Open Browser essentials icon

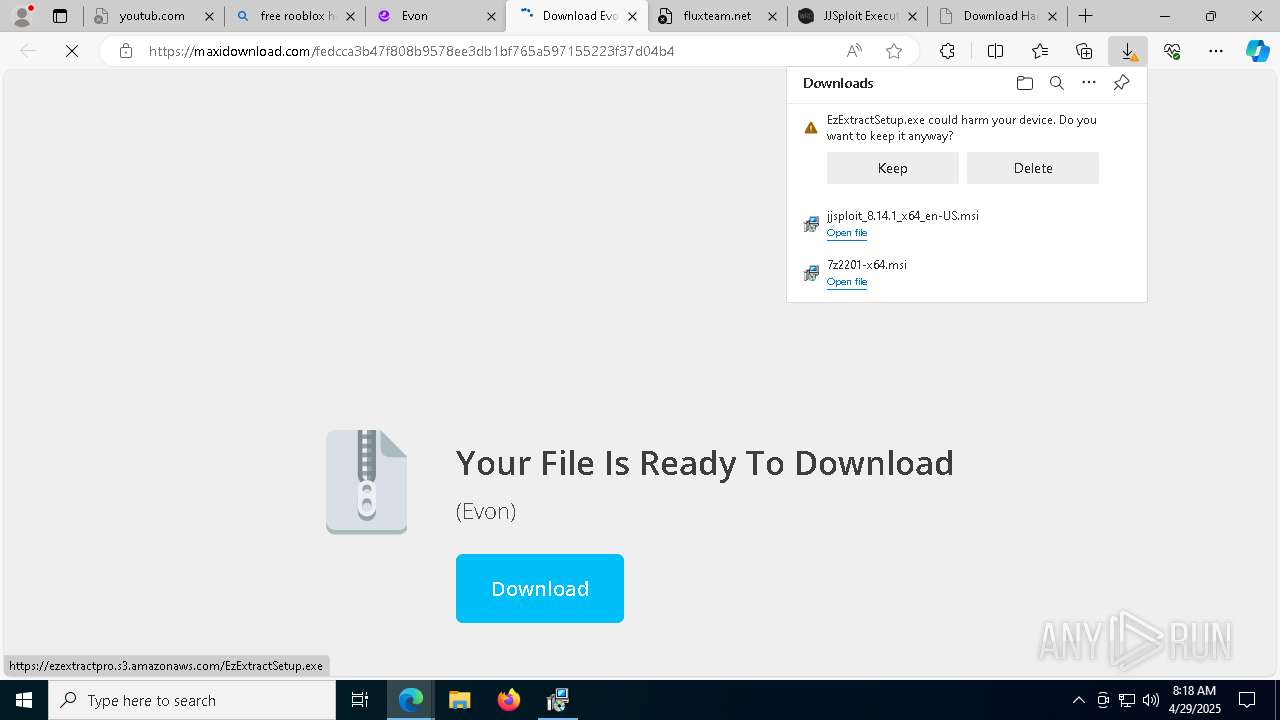1172,51
